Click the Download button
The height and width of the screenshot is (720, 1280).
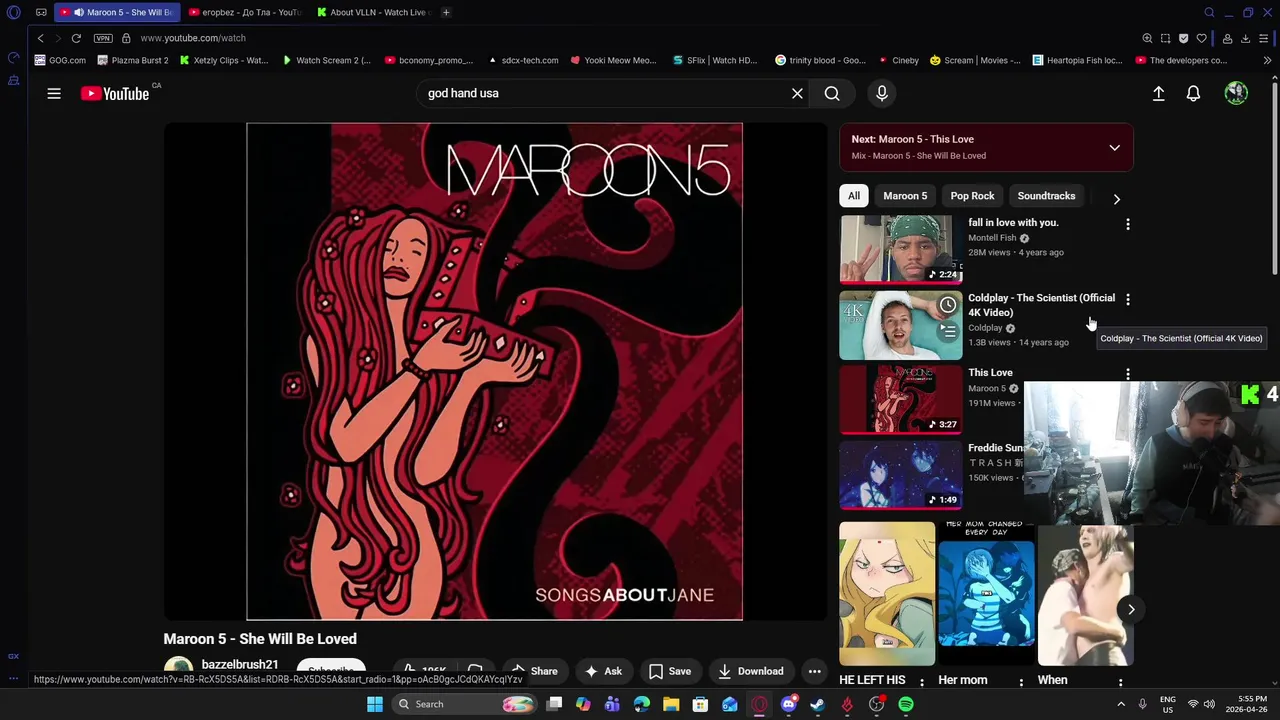[x=750, y=671]
